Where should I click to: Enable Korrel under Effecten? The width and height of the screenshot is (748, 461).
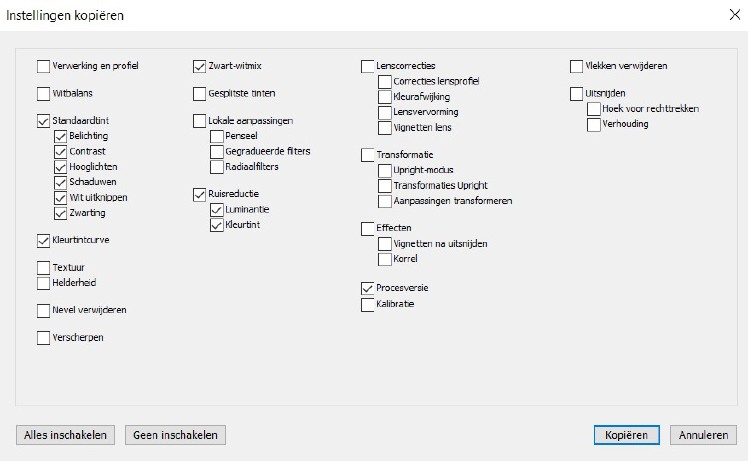(384, 259)
